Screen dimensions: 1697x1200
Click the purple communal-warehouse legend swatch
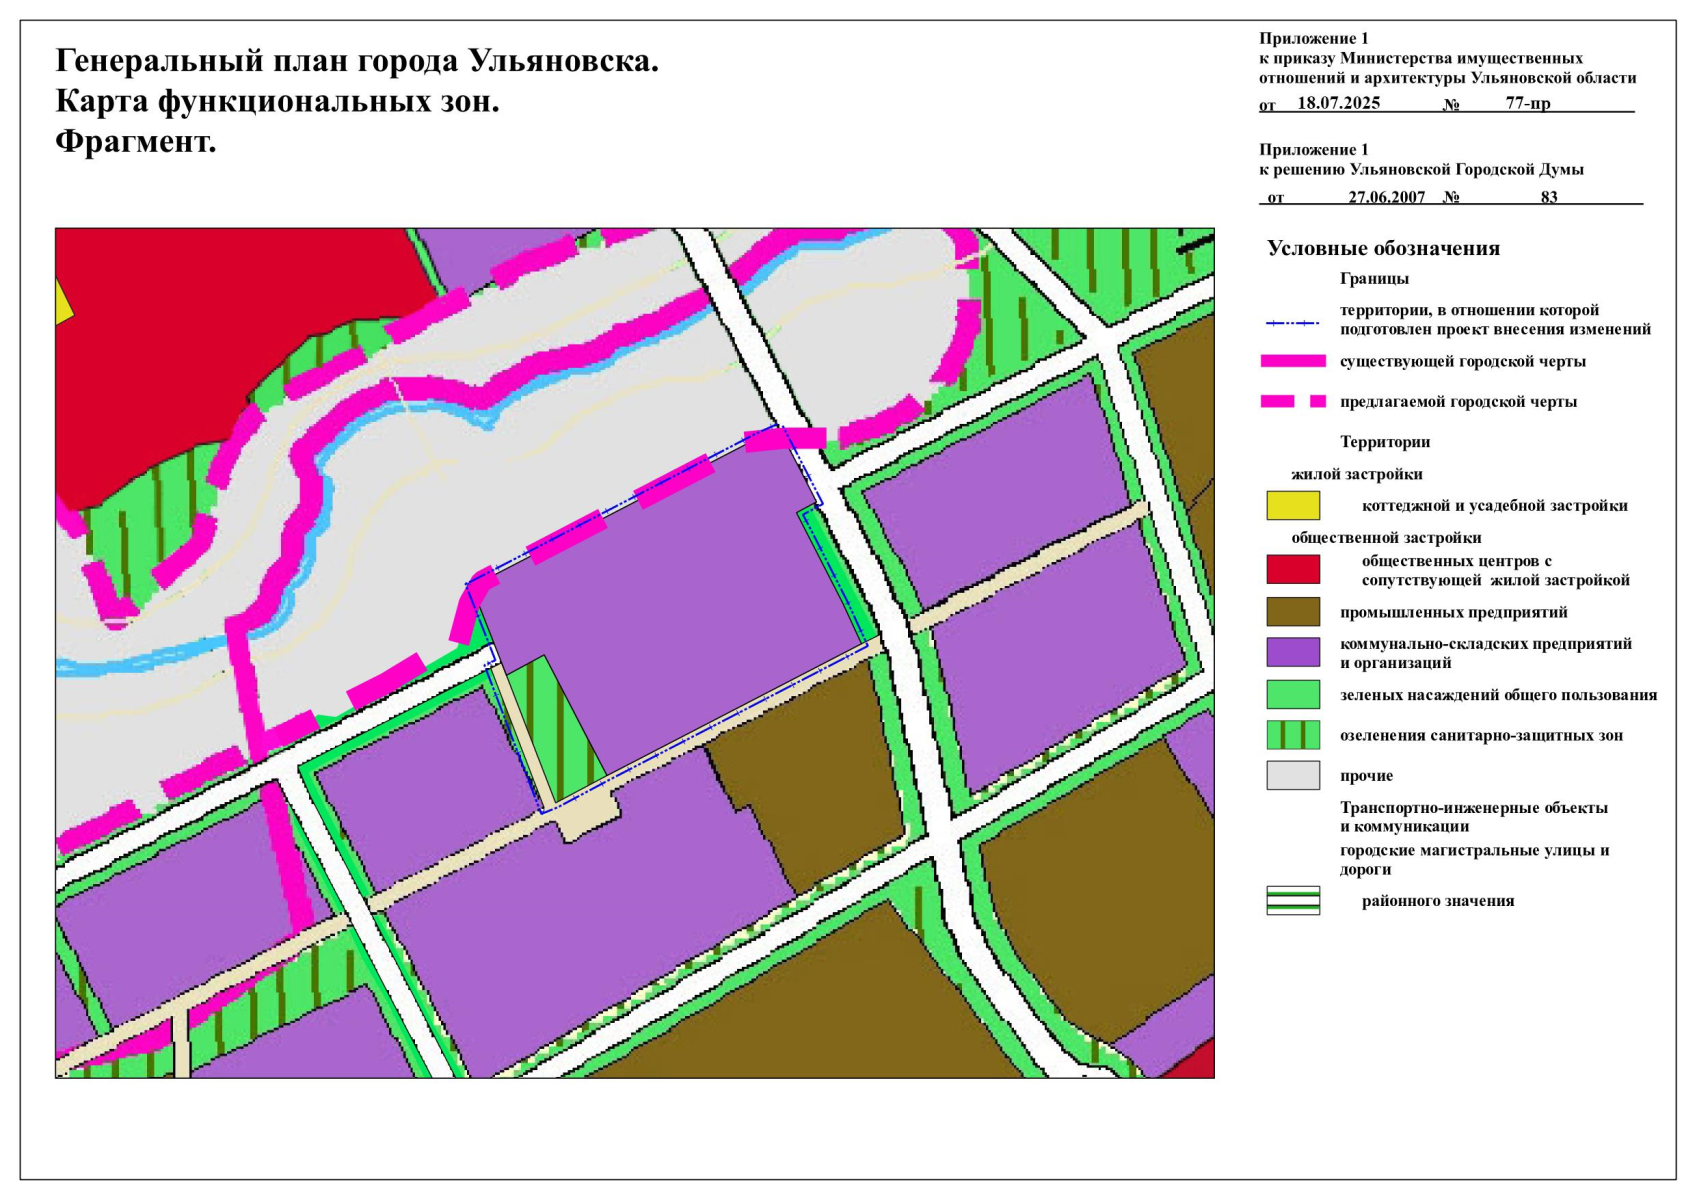1292,652
